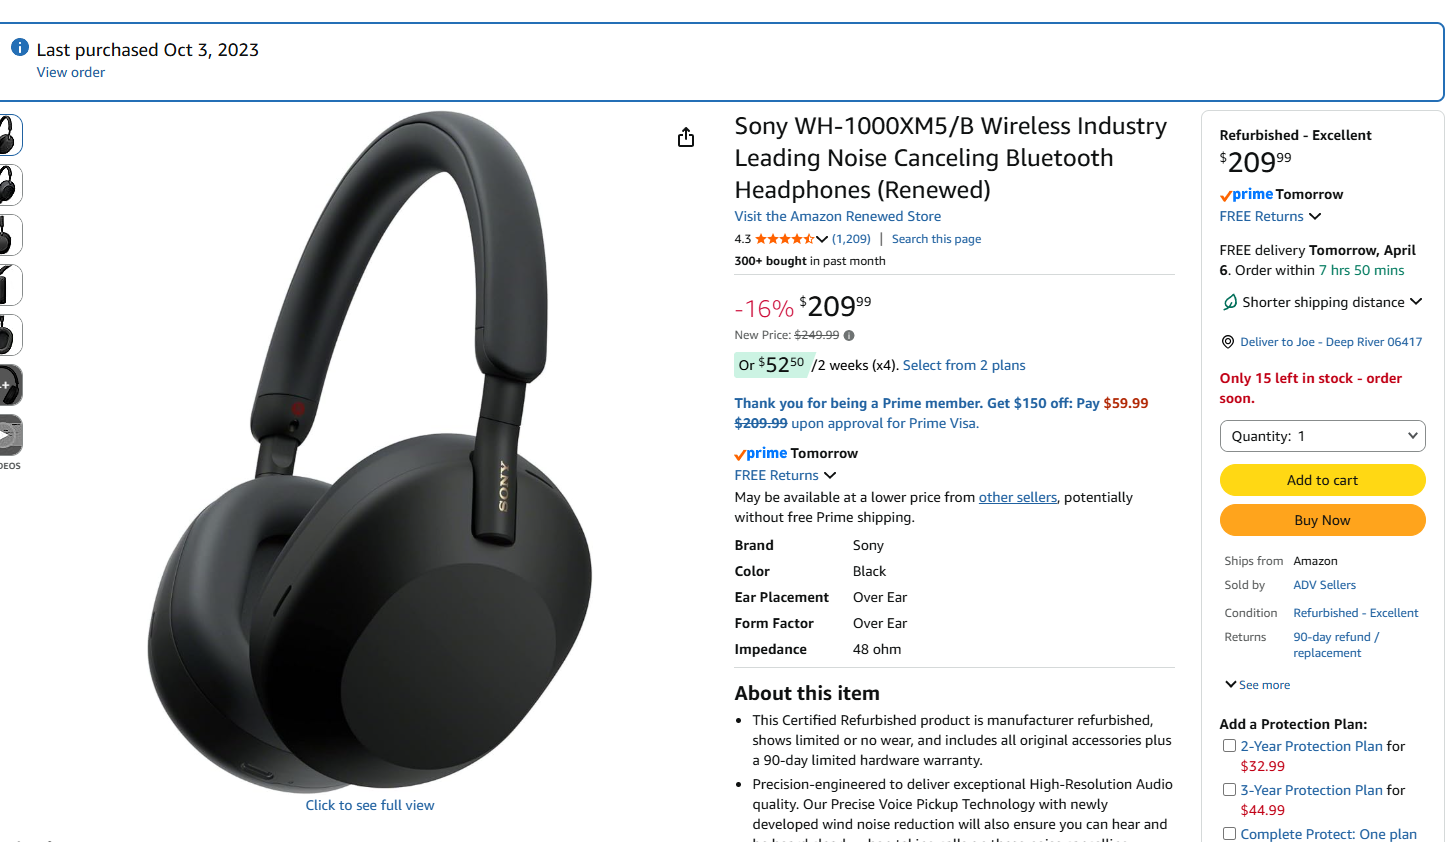Viewport: 1446px width, 842px height.
Task: Click the Add to cart button
Action: [x=1322, y=480]
